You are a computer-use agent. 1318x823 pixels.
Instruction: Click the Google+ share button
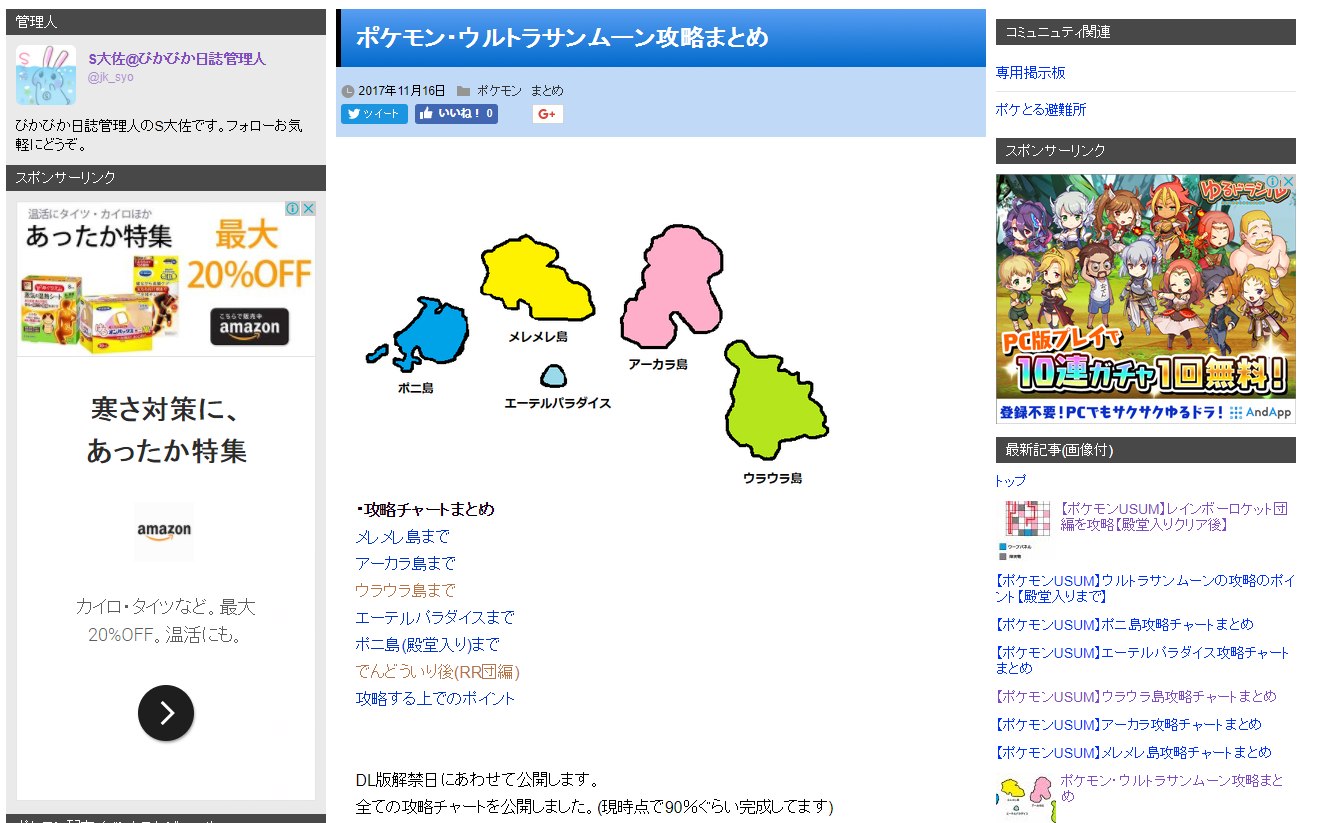(x=547, y=114)
